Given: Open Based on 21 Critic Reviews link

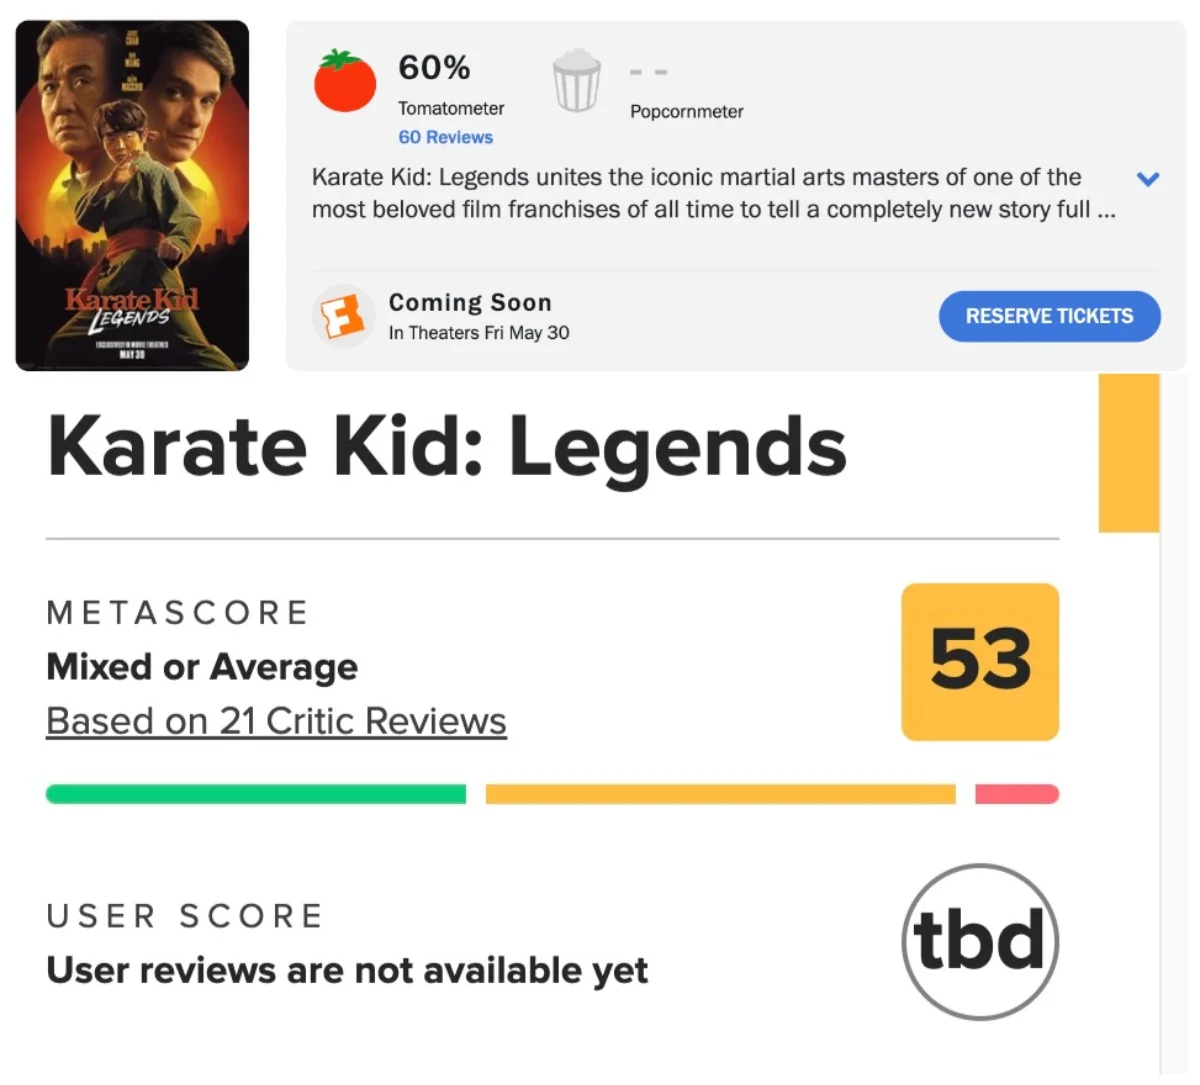Looking at the screenshot, I should click(276, 721).
